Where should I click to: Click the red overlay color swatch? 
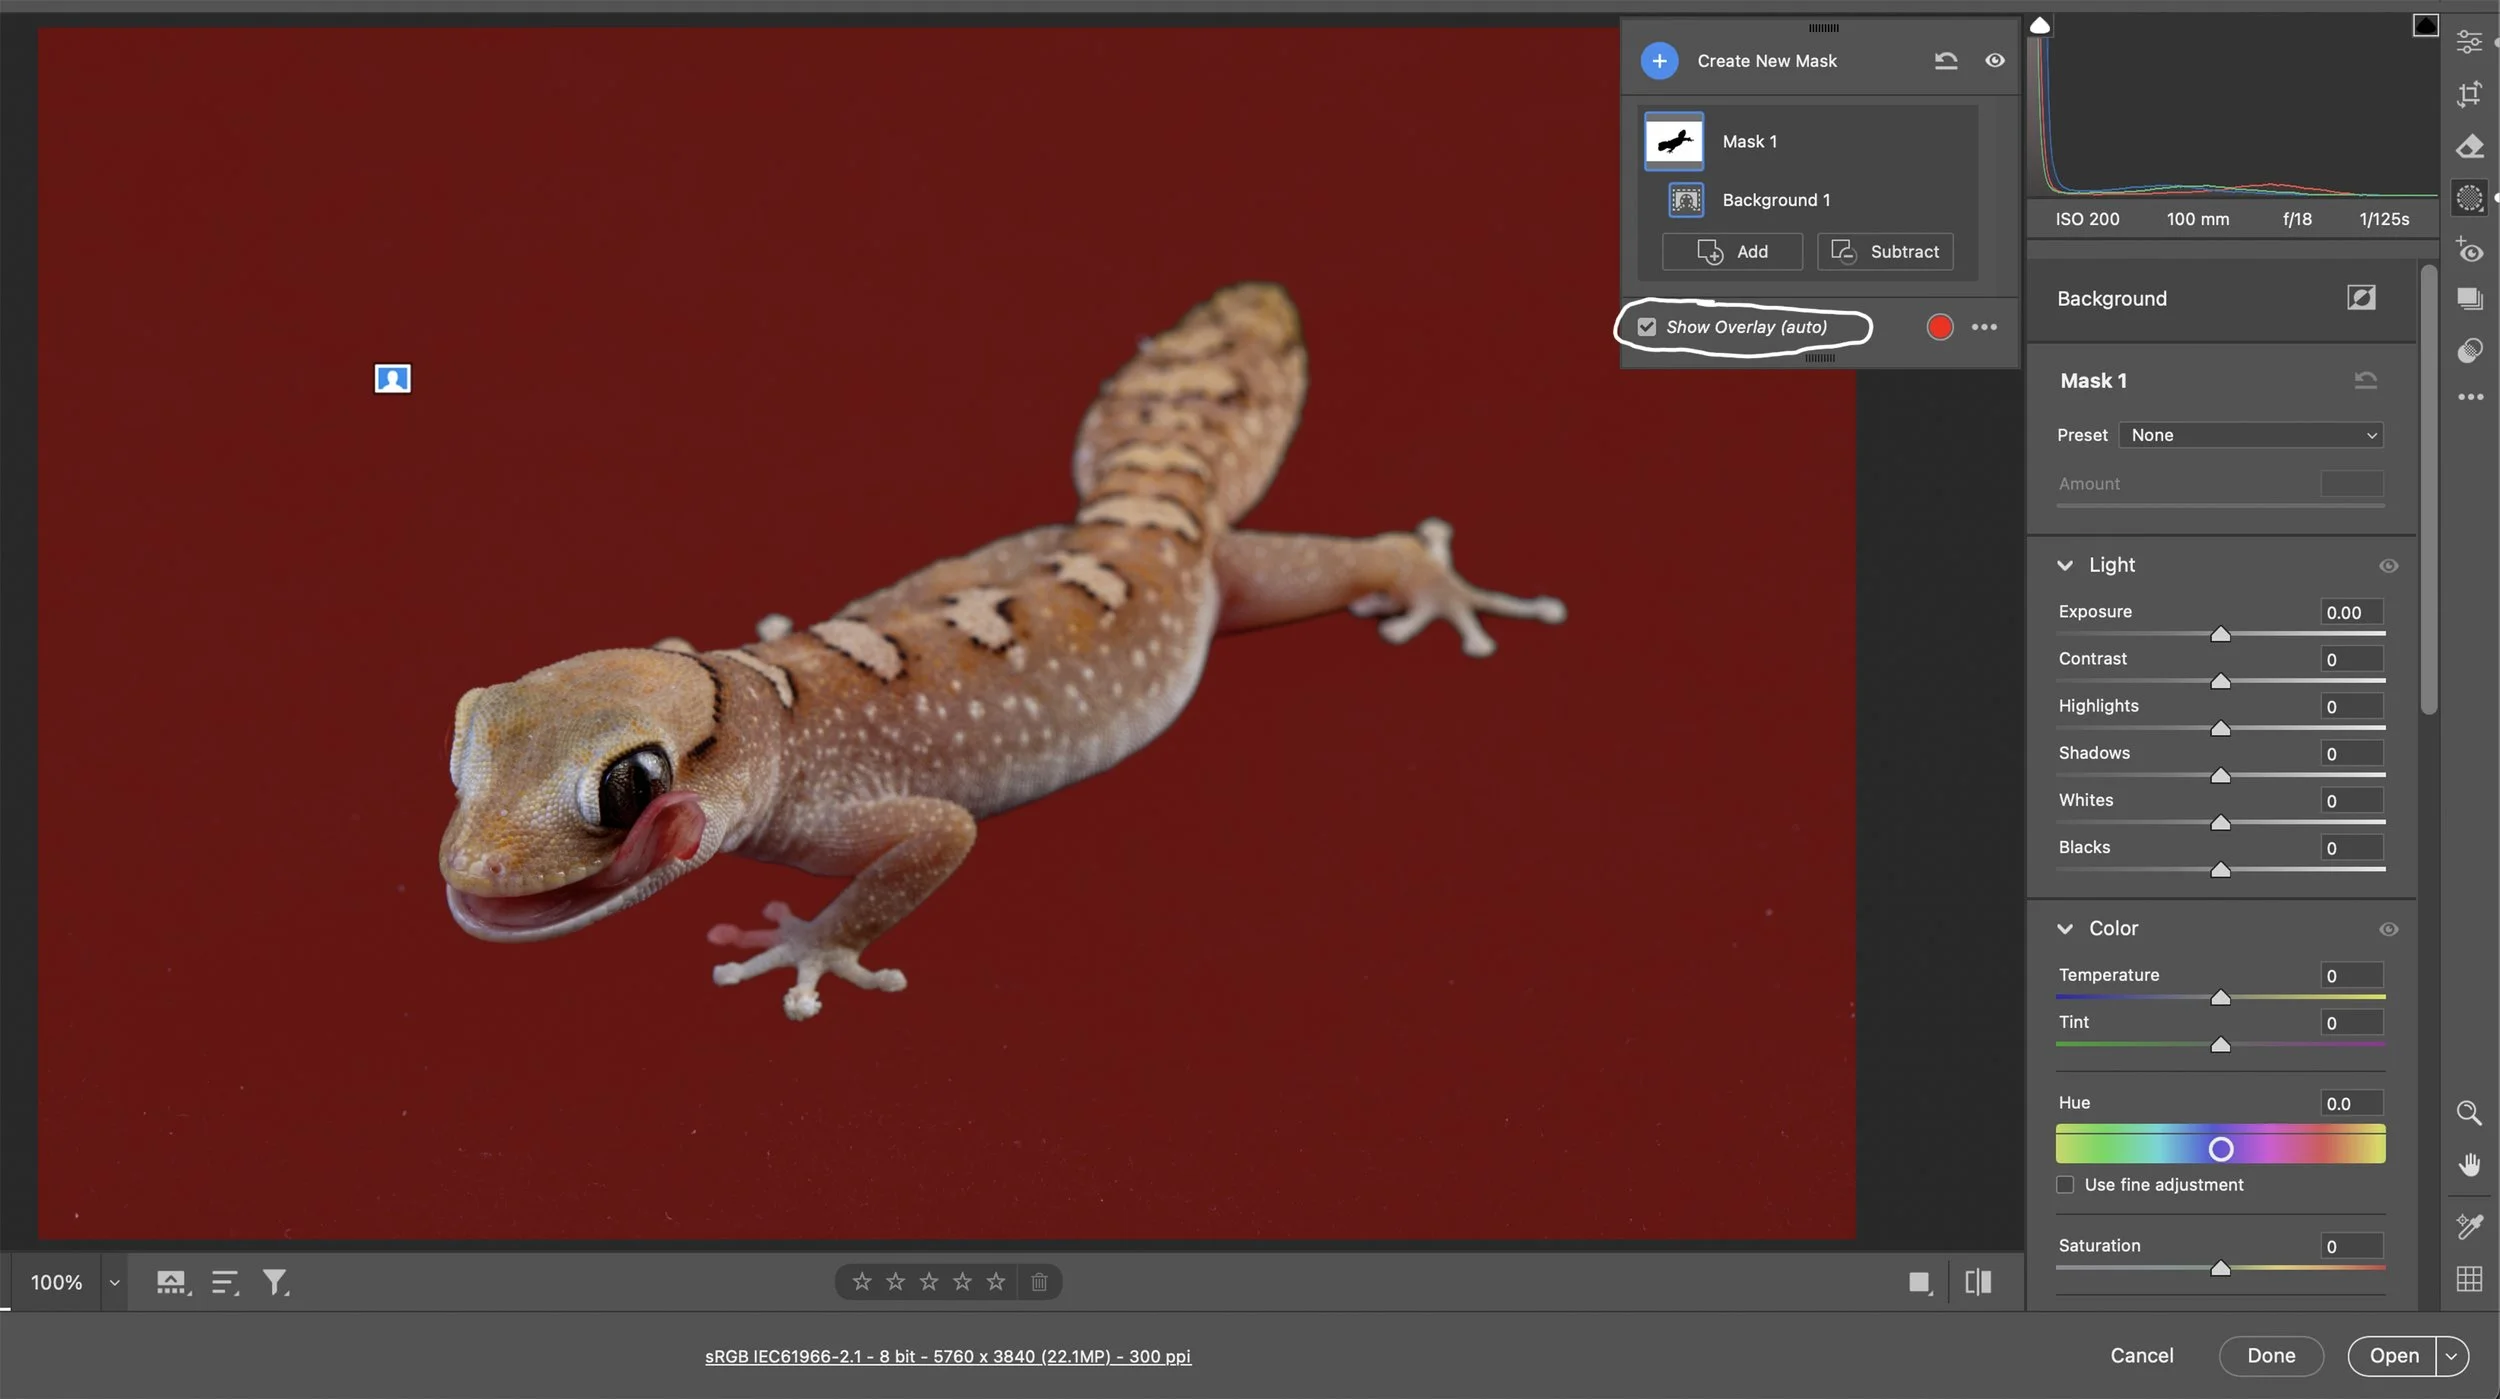[1939, 327]
